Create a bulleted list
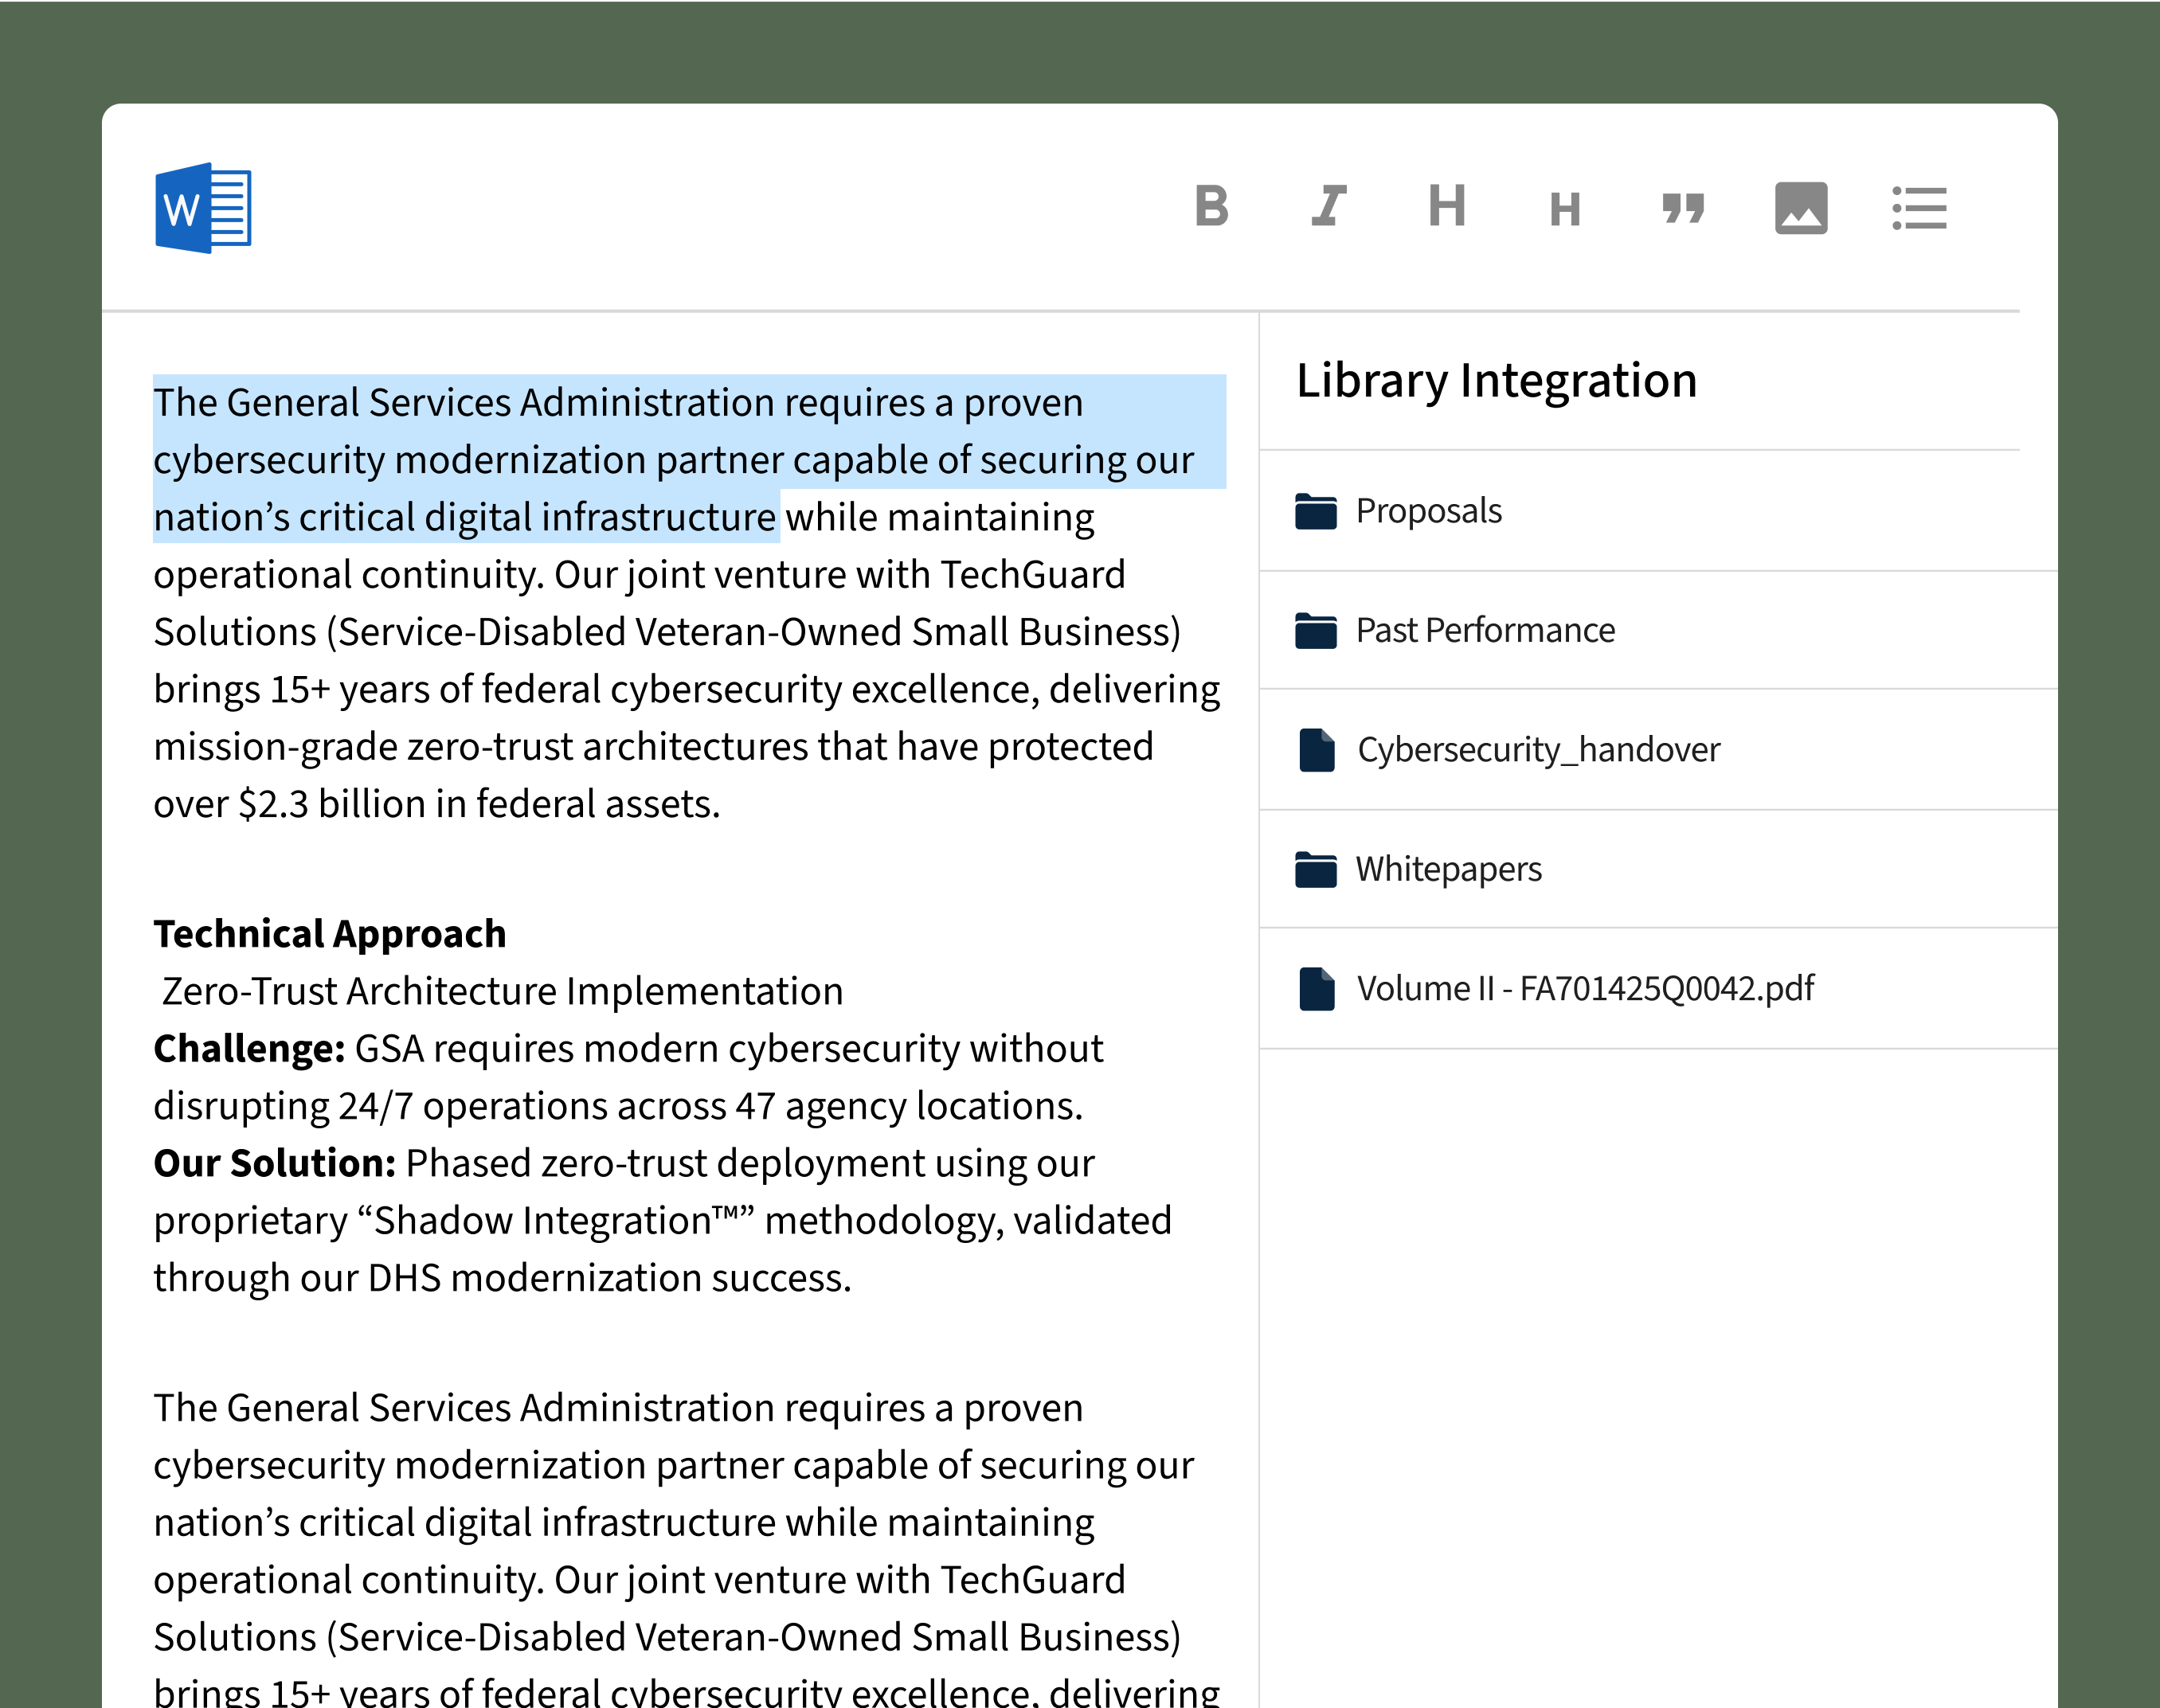Image resolution: width=2160 pixels, height=1708 pixels. (x=1919, y=208)
